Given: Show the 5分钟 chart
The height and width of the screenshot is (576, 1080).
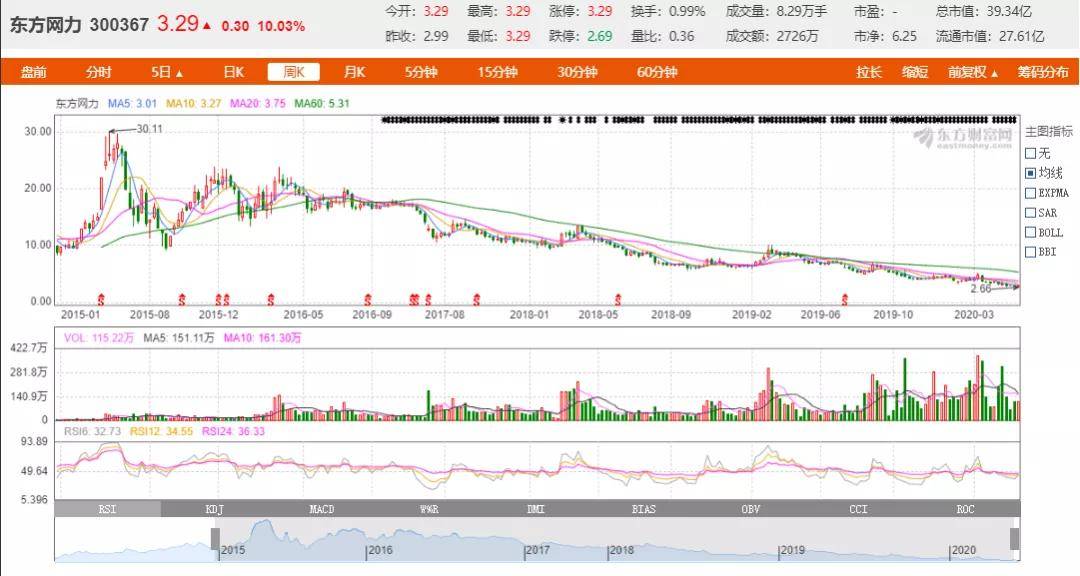Looking at the screenshot, I should 421,72.
